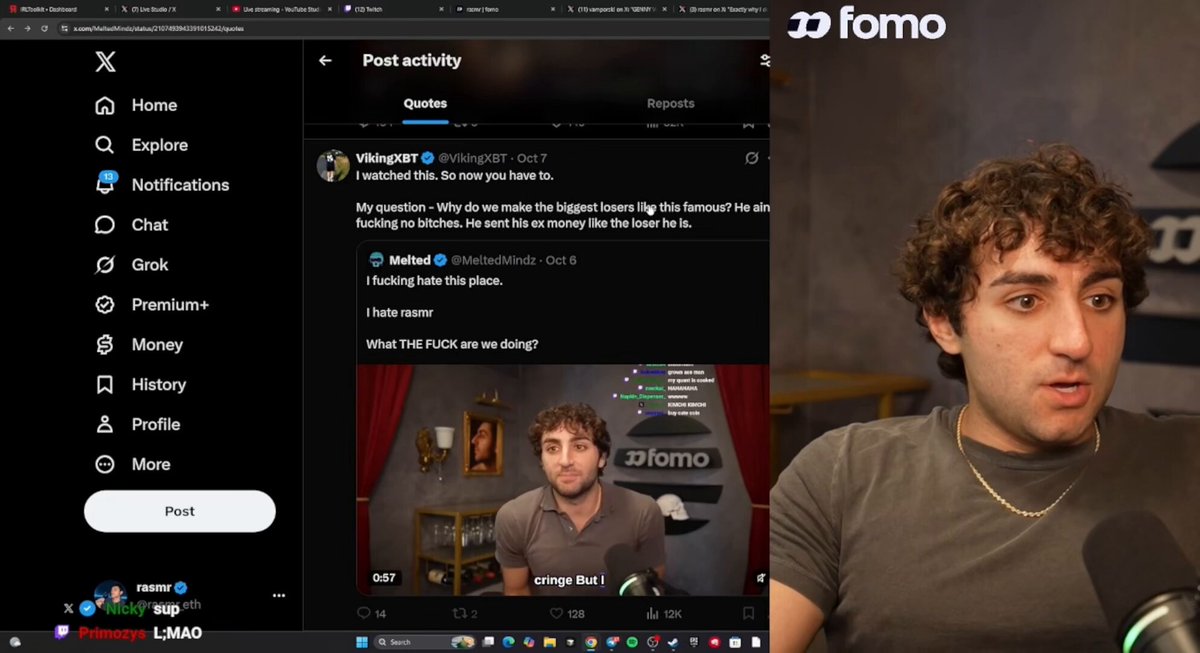
Task: Open the filter settings icon beside Post activity
Action: pos(765,60)
